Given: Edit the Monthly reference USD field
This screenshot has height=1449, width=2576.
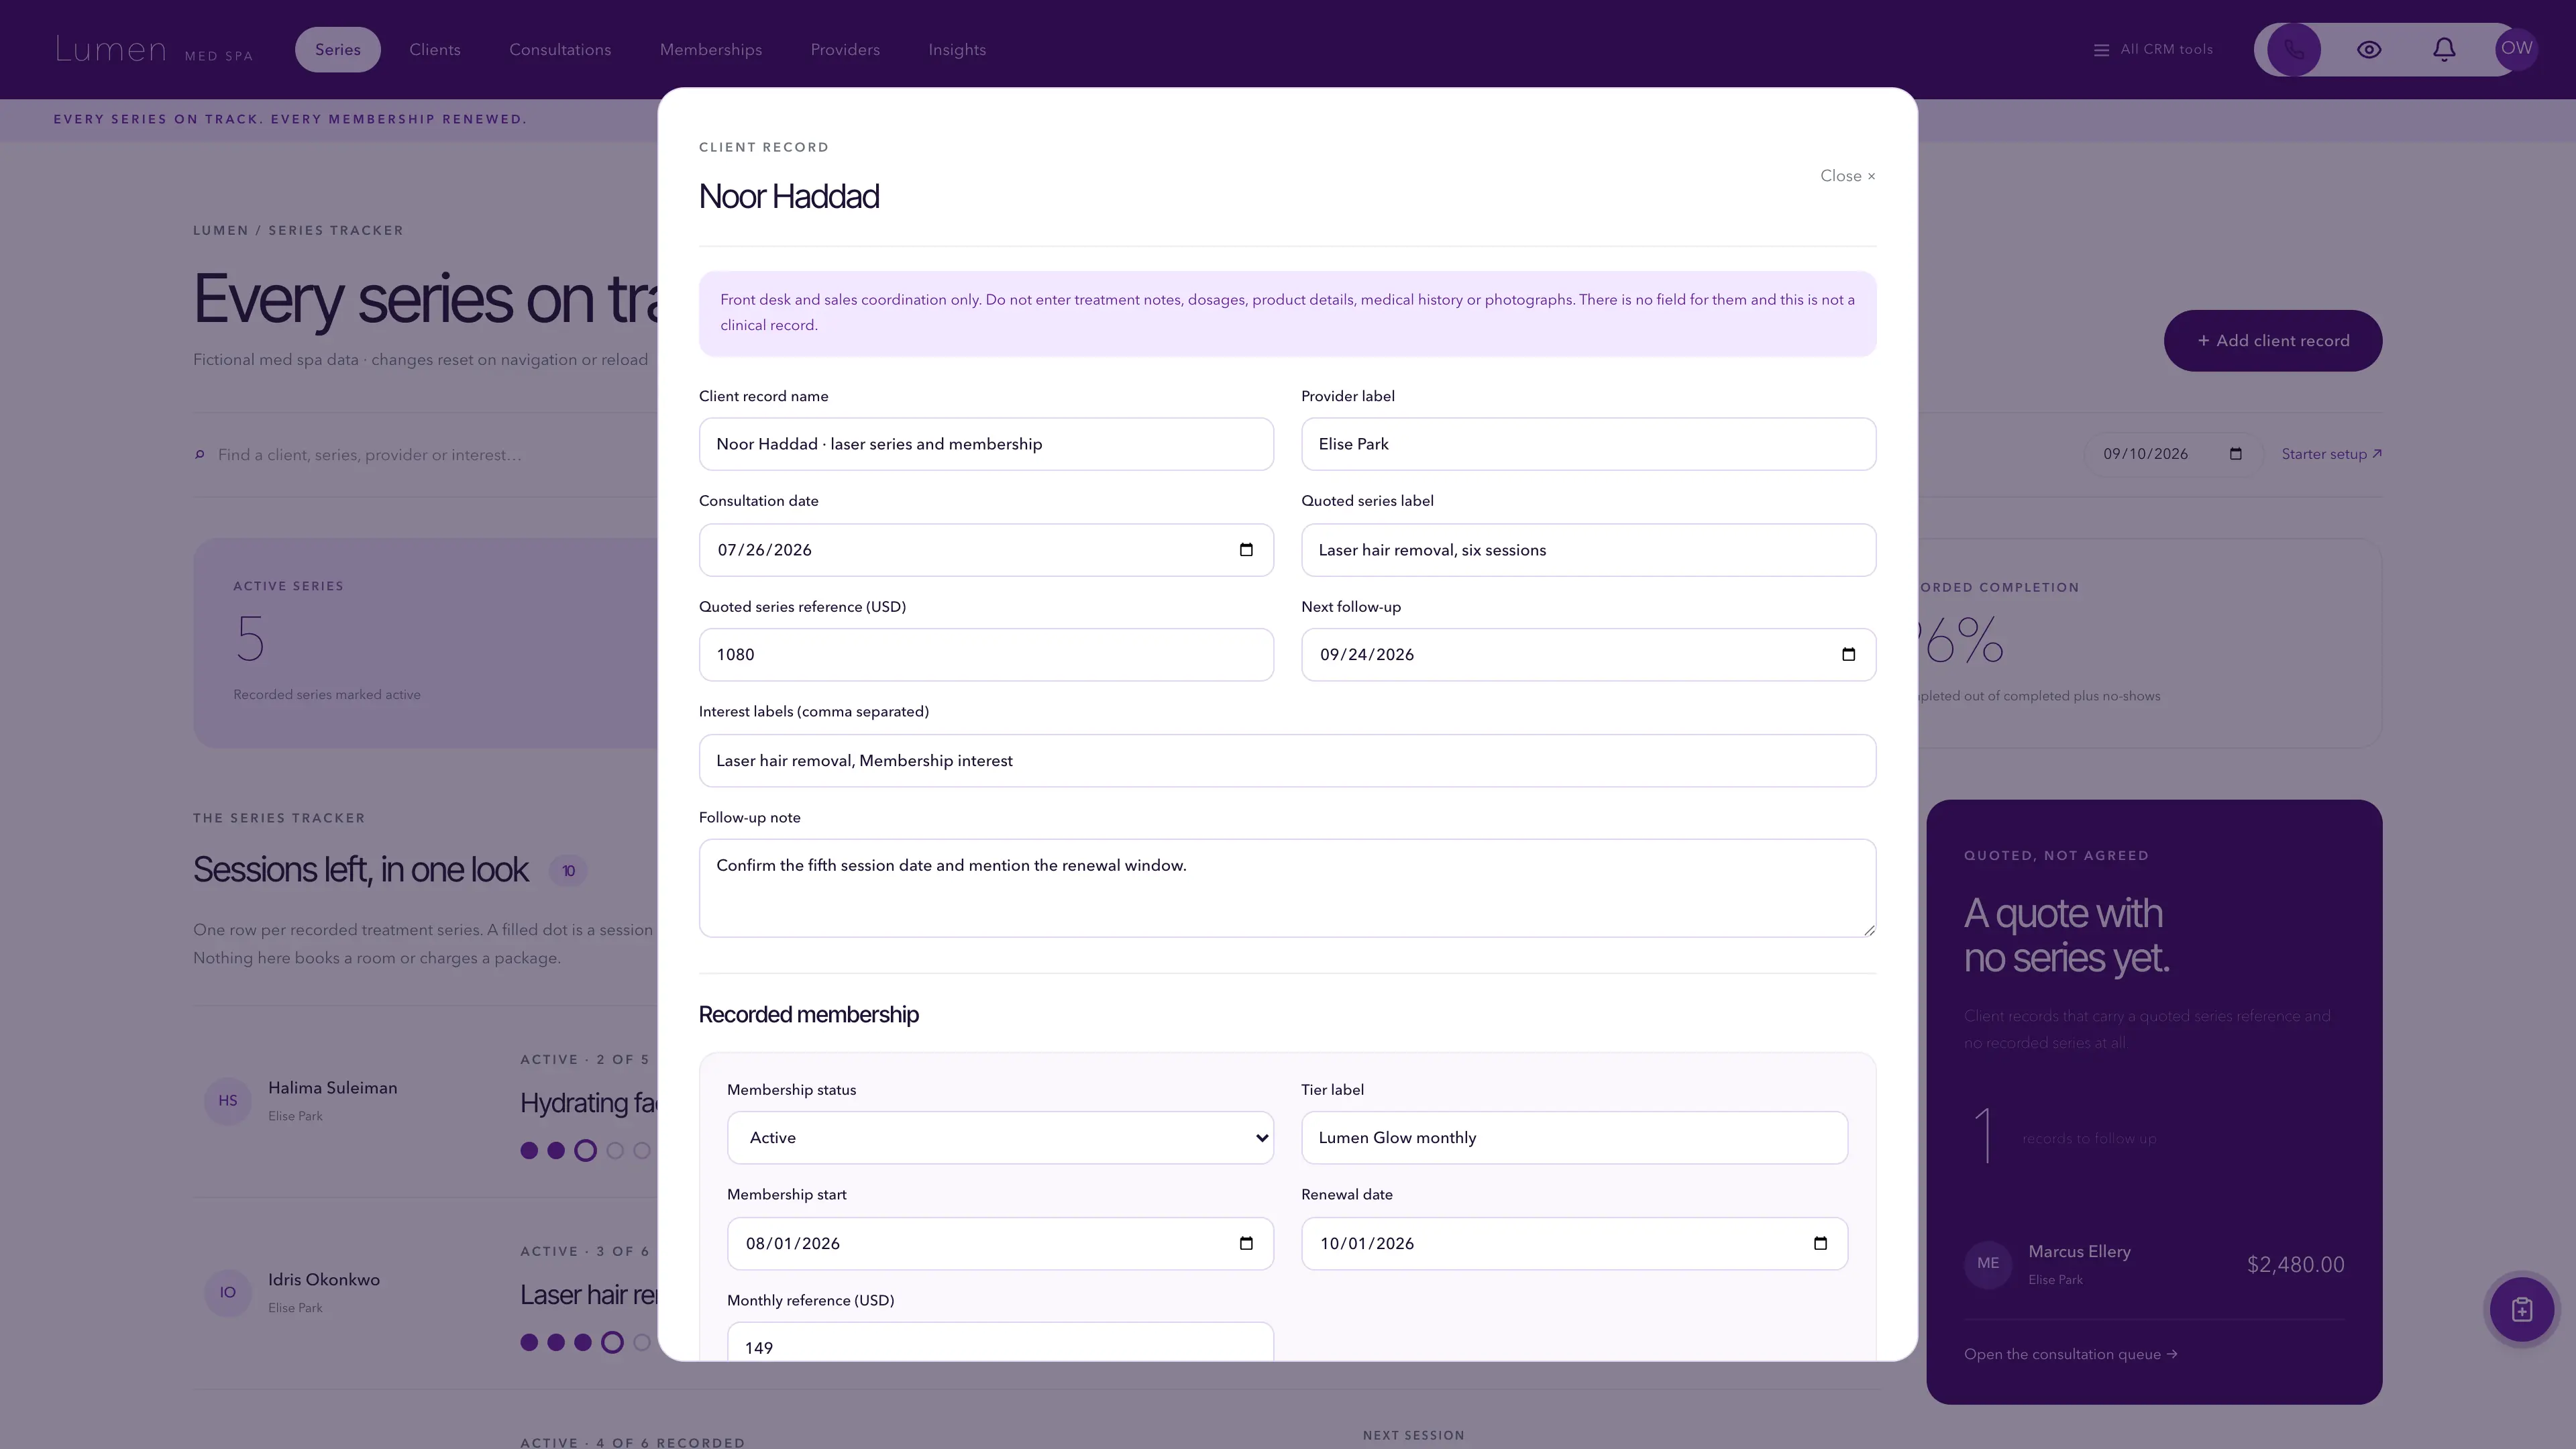Looking at the screenshot, I should coord(1000,1342).
